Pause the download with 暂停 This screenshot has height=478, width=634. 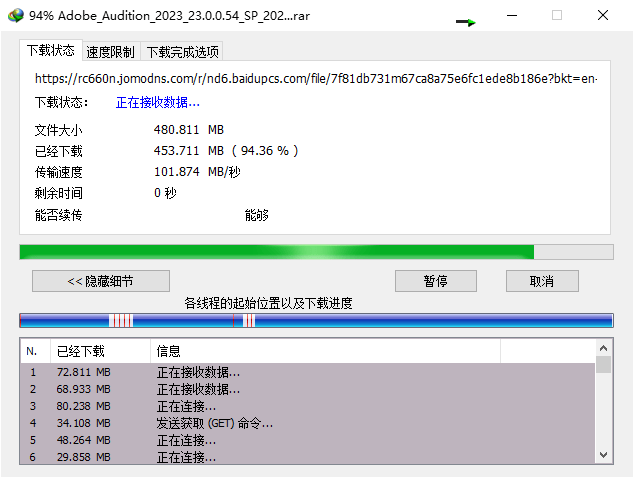(435, 281)
